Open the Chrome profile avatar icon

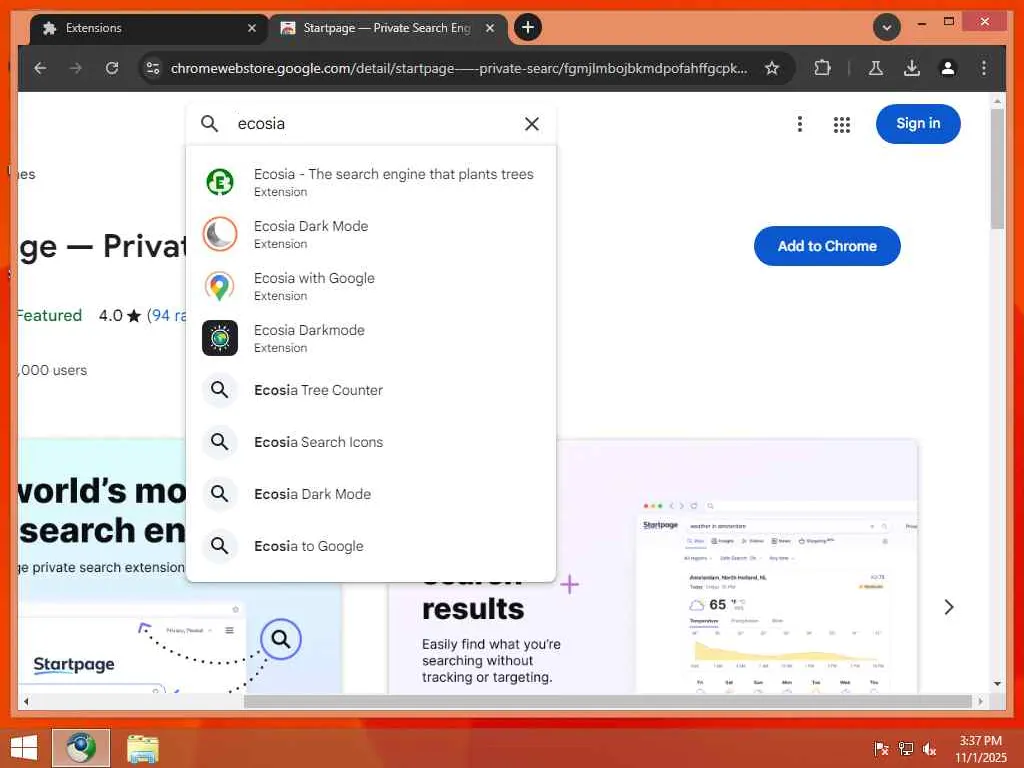948,68
